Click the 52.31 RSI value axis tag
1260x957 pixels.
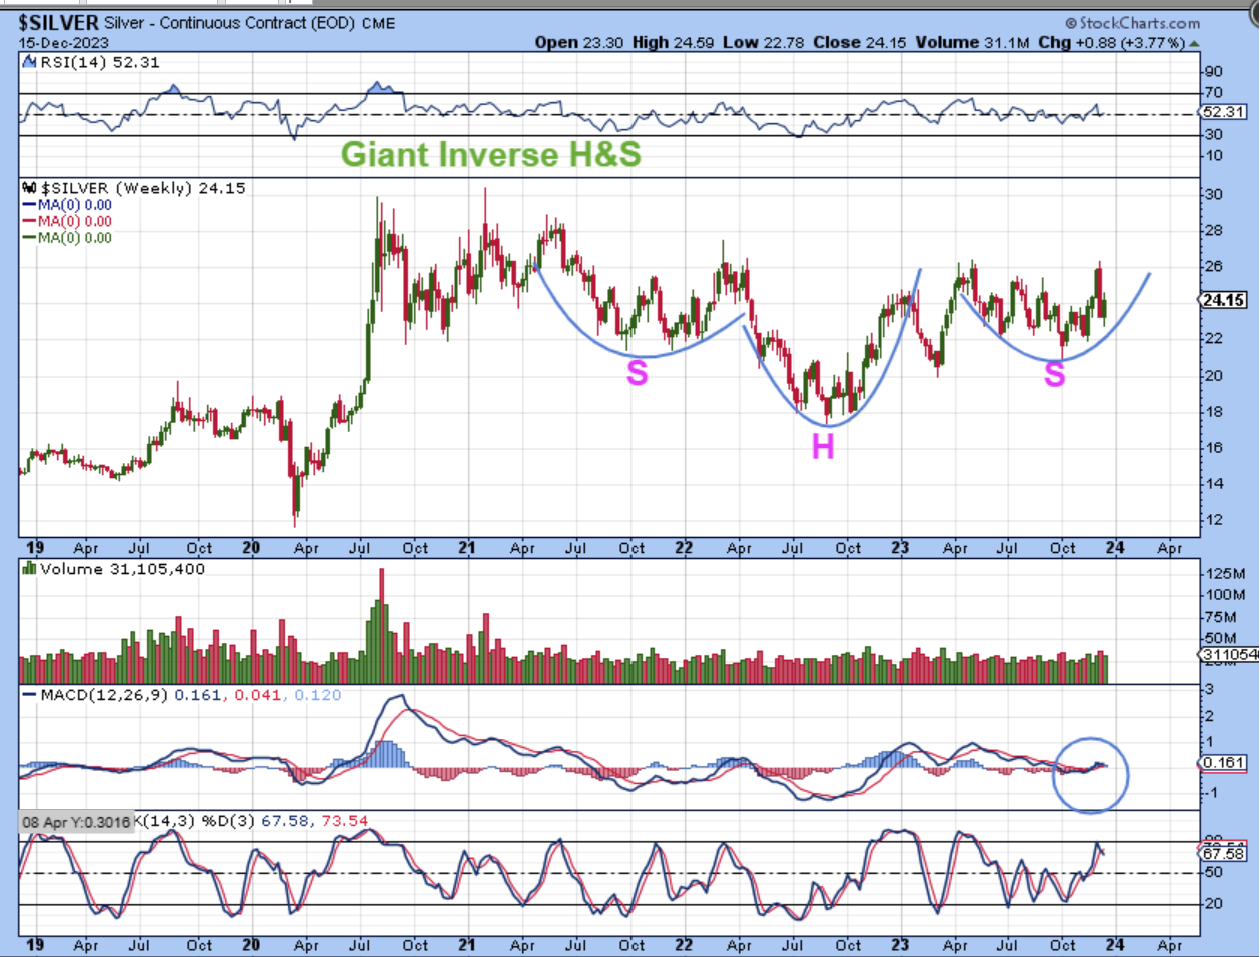(x=1223, y=112)
